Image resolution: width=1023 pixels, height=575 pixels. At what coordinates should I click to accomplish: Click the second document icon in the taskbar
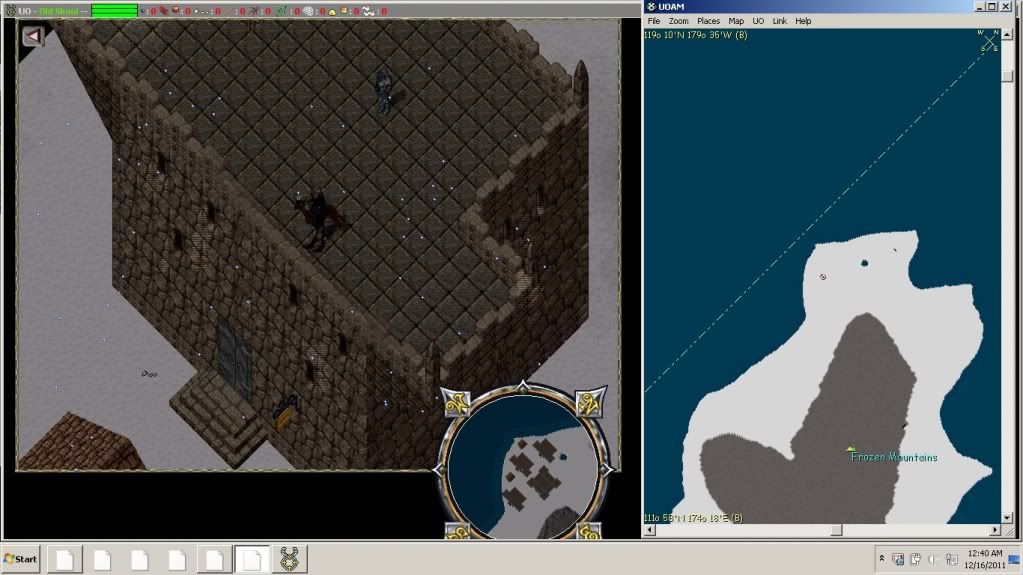point(102,559)
